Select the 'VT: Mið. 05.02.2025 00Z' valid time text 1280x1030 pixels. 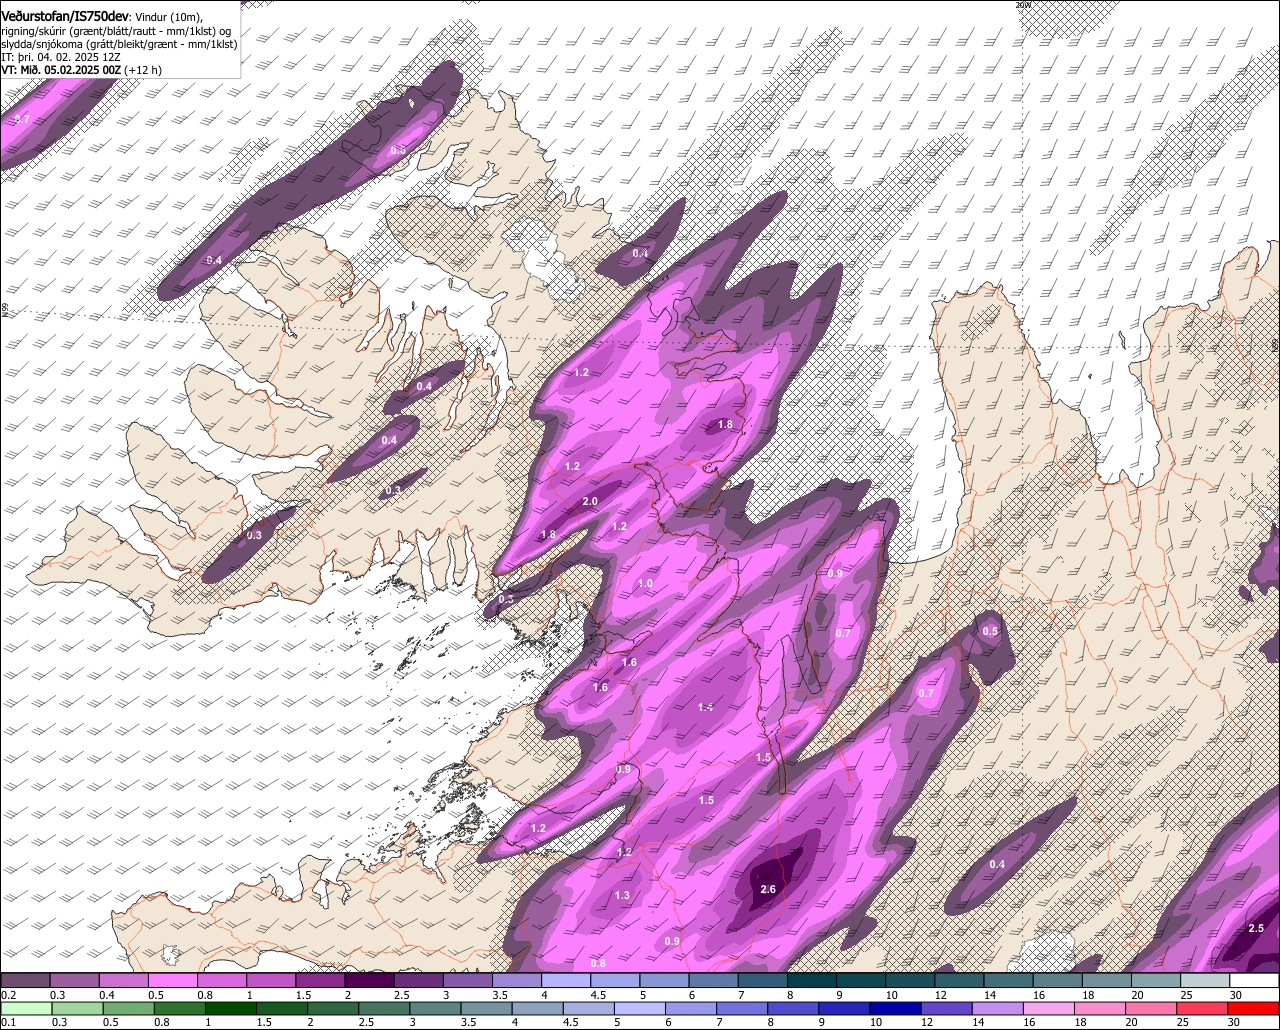62,70
